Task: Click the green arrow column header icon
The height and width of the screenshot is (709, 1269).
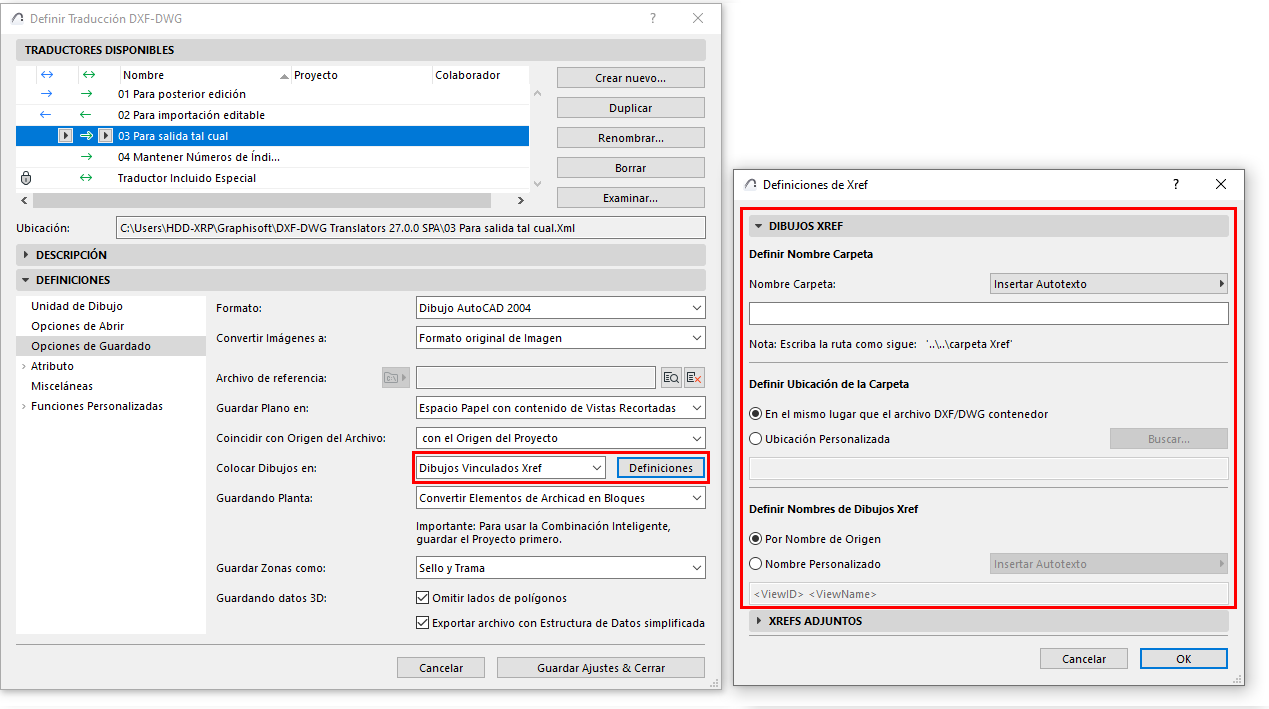Action: [x=88, y=75]
